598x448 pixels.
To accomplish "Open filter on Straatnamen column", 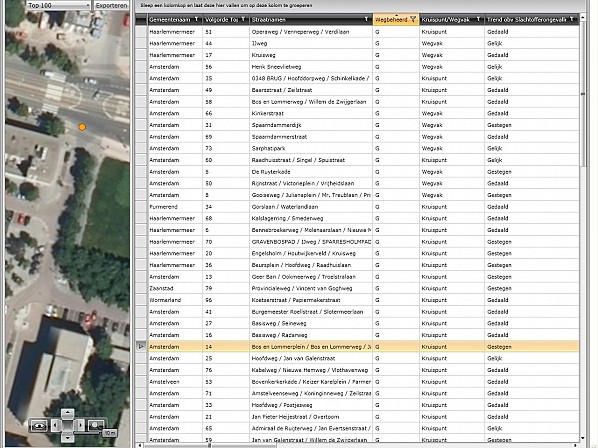I will click(x=367, y=19).
